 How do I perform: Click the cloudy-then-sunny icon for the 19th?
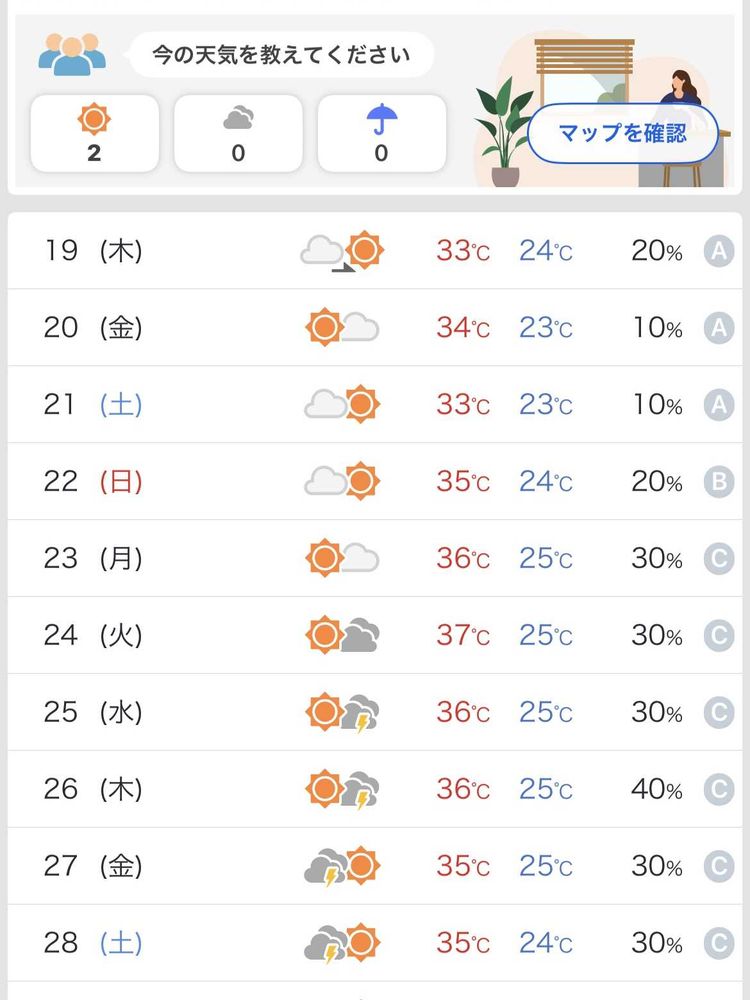point(342,251)
